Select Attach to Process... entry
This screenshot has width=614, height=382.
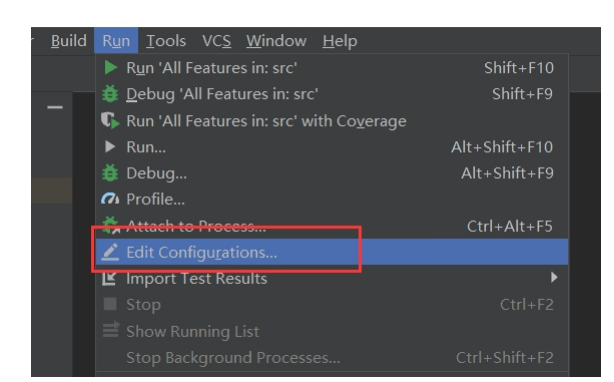tap(332, 226)
